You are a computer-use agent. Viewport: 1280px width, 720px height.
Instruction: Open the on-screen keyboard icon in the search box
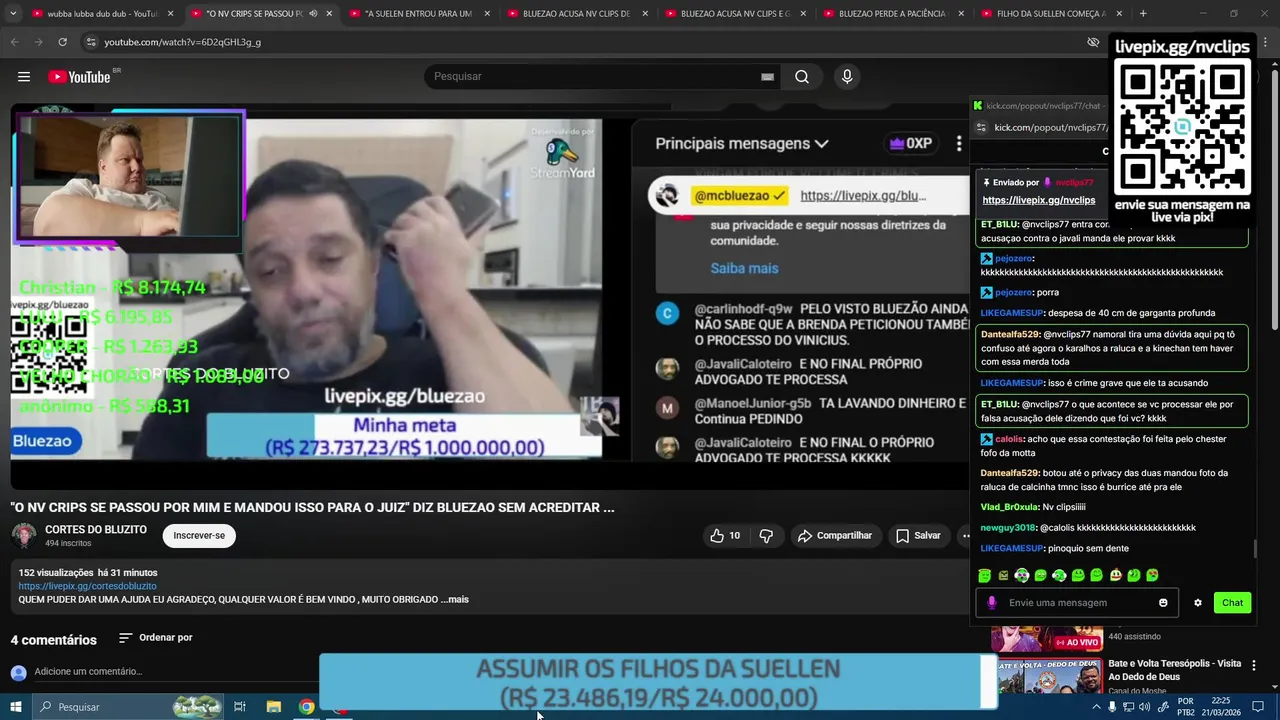pos(767,77)
